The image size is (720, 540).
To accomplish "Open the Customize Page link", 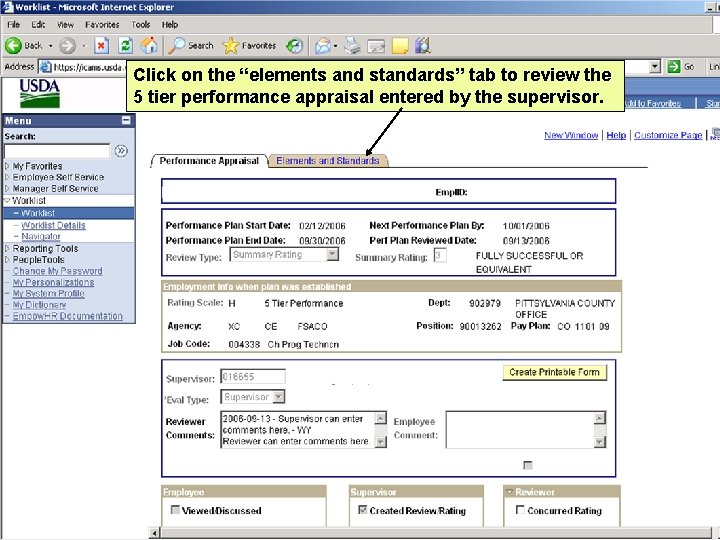I will [668, 135].
